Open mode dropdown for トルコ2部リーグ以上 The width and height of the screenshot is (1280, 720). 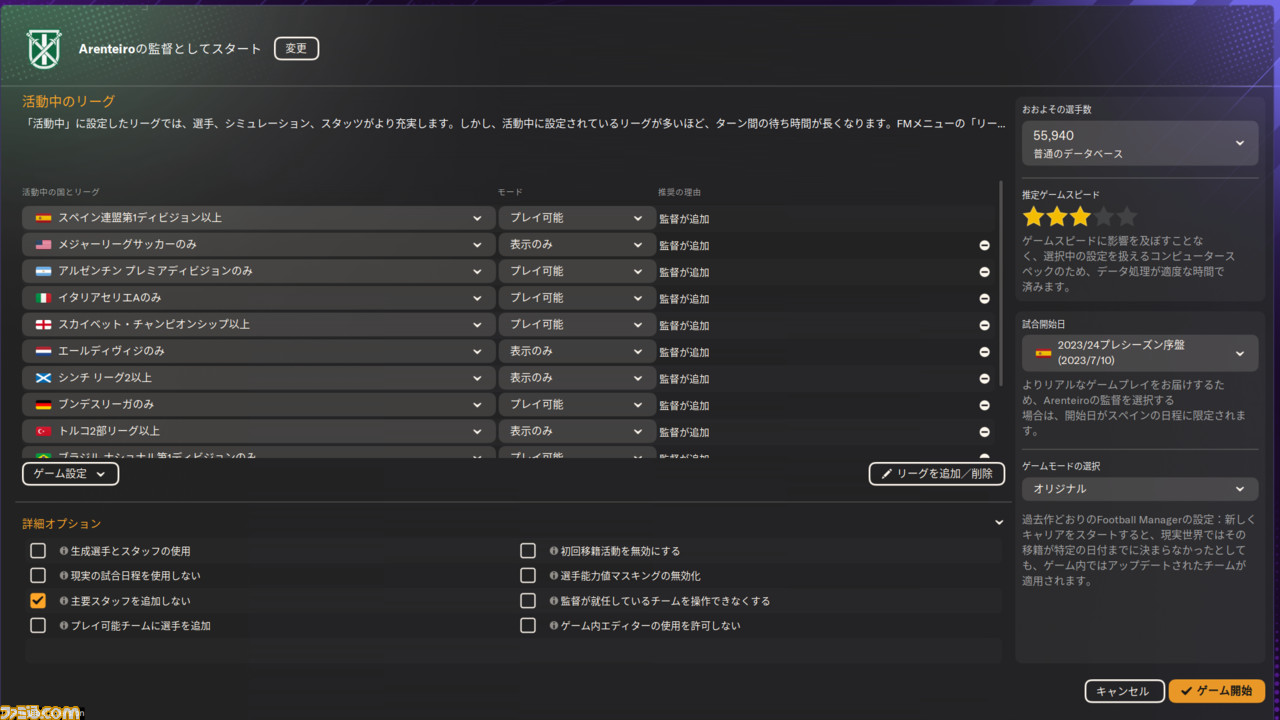[577, 432]
